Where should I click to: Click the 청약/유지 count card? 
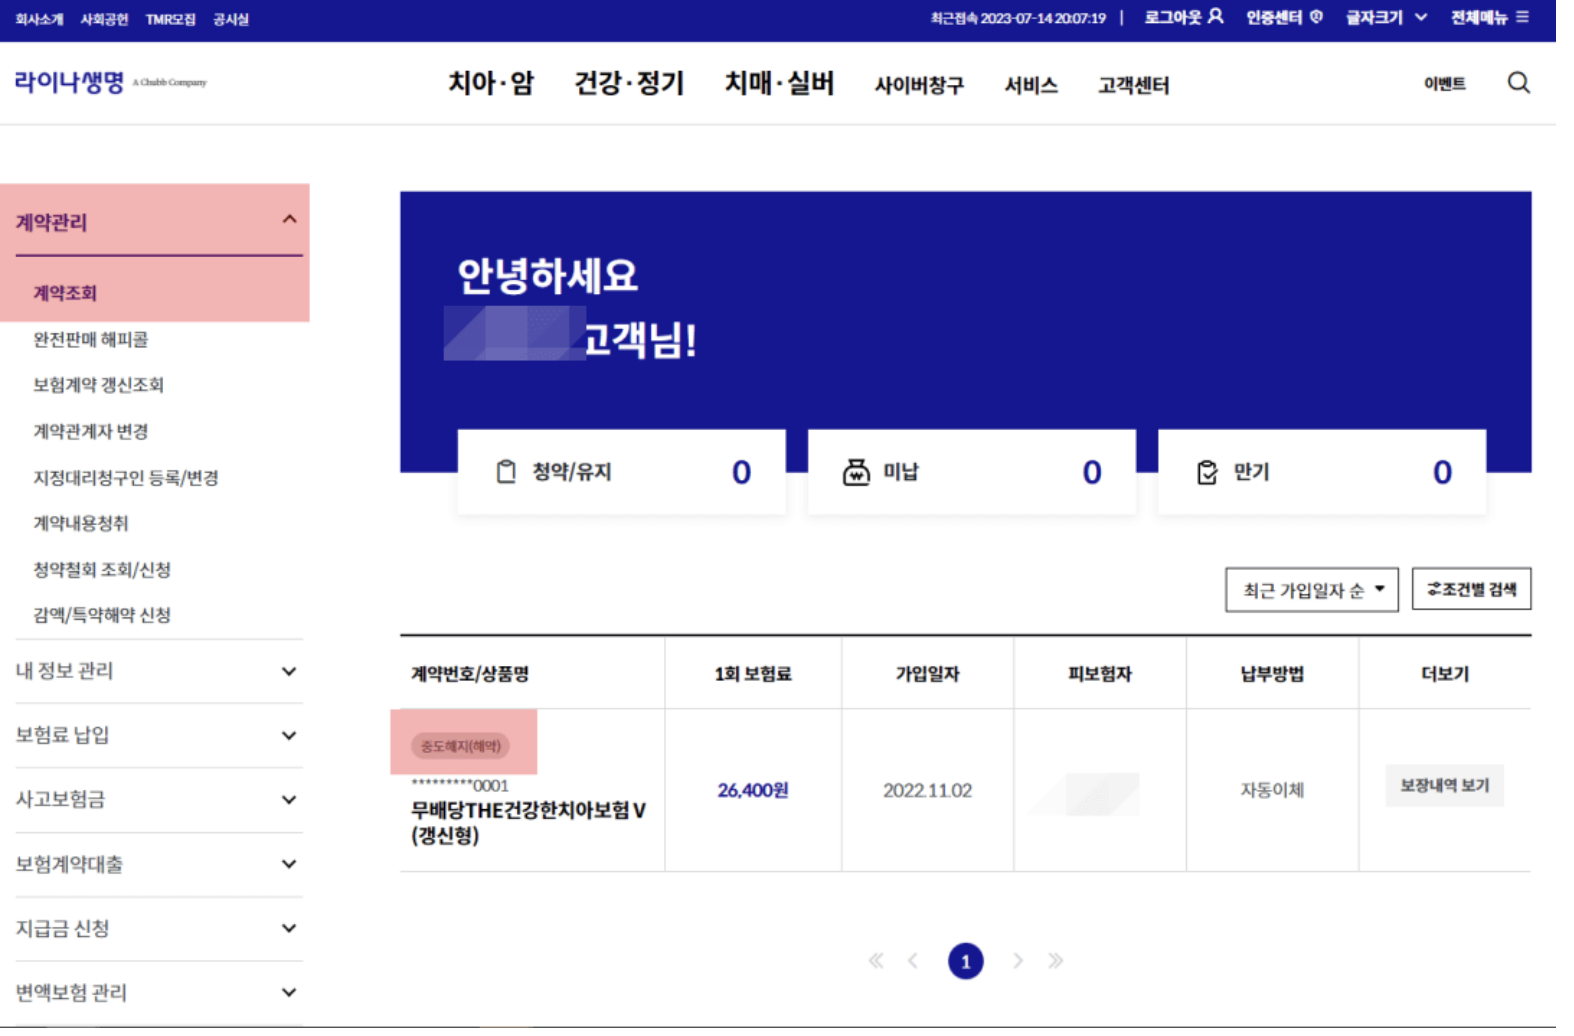621,472
